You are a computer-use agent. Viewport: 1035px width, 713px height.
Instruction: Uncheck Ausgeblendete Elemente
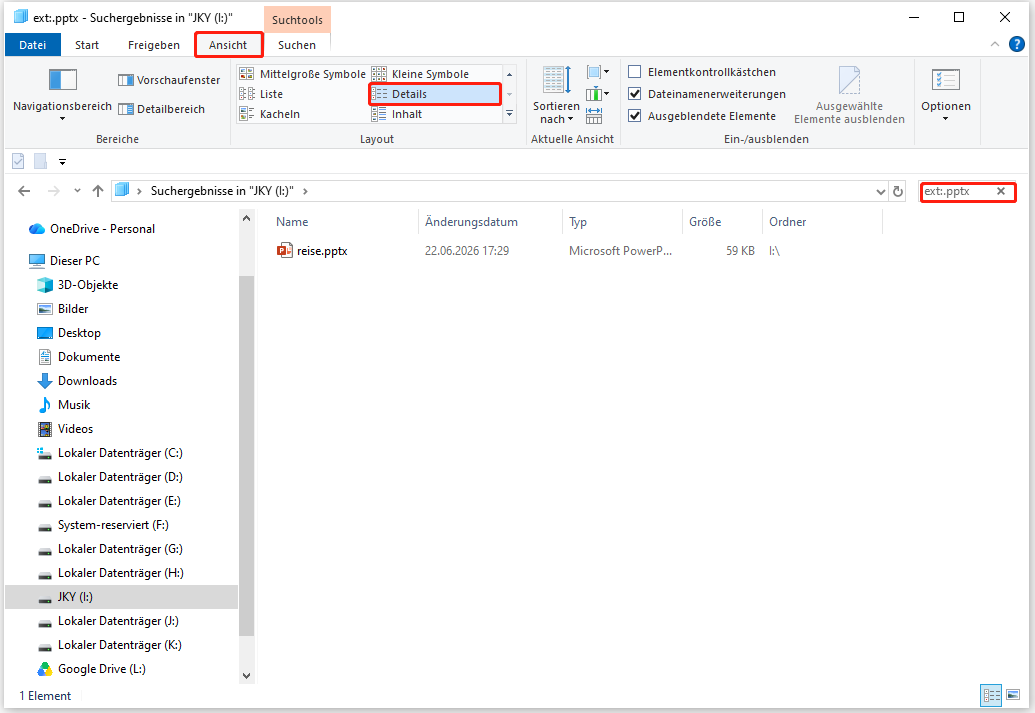[x=635, y=116]
